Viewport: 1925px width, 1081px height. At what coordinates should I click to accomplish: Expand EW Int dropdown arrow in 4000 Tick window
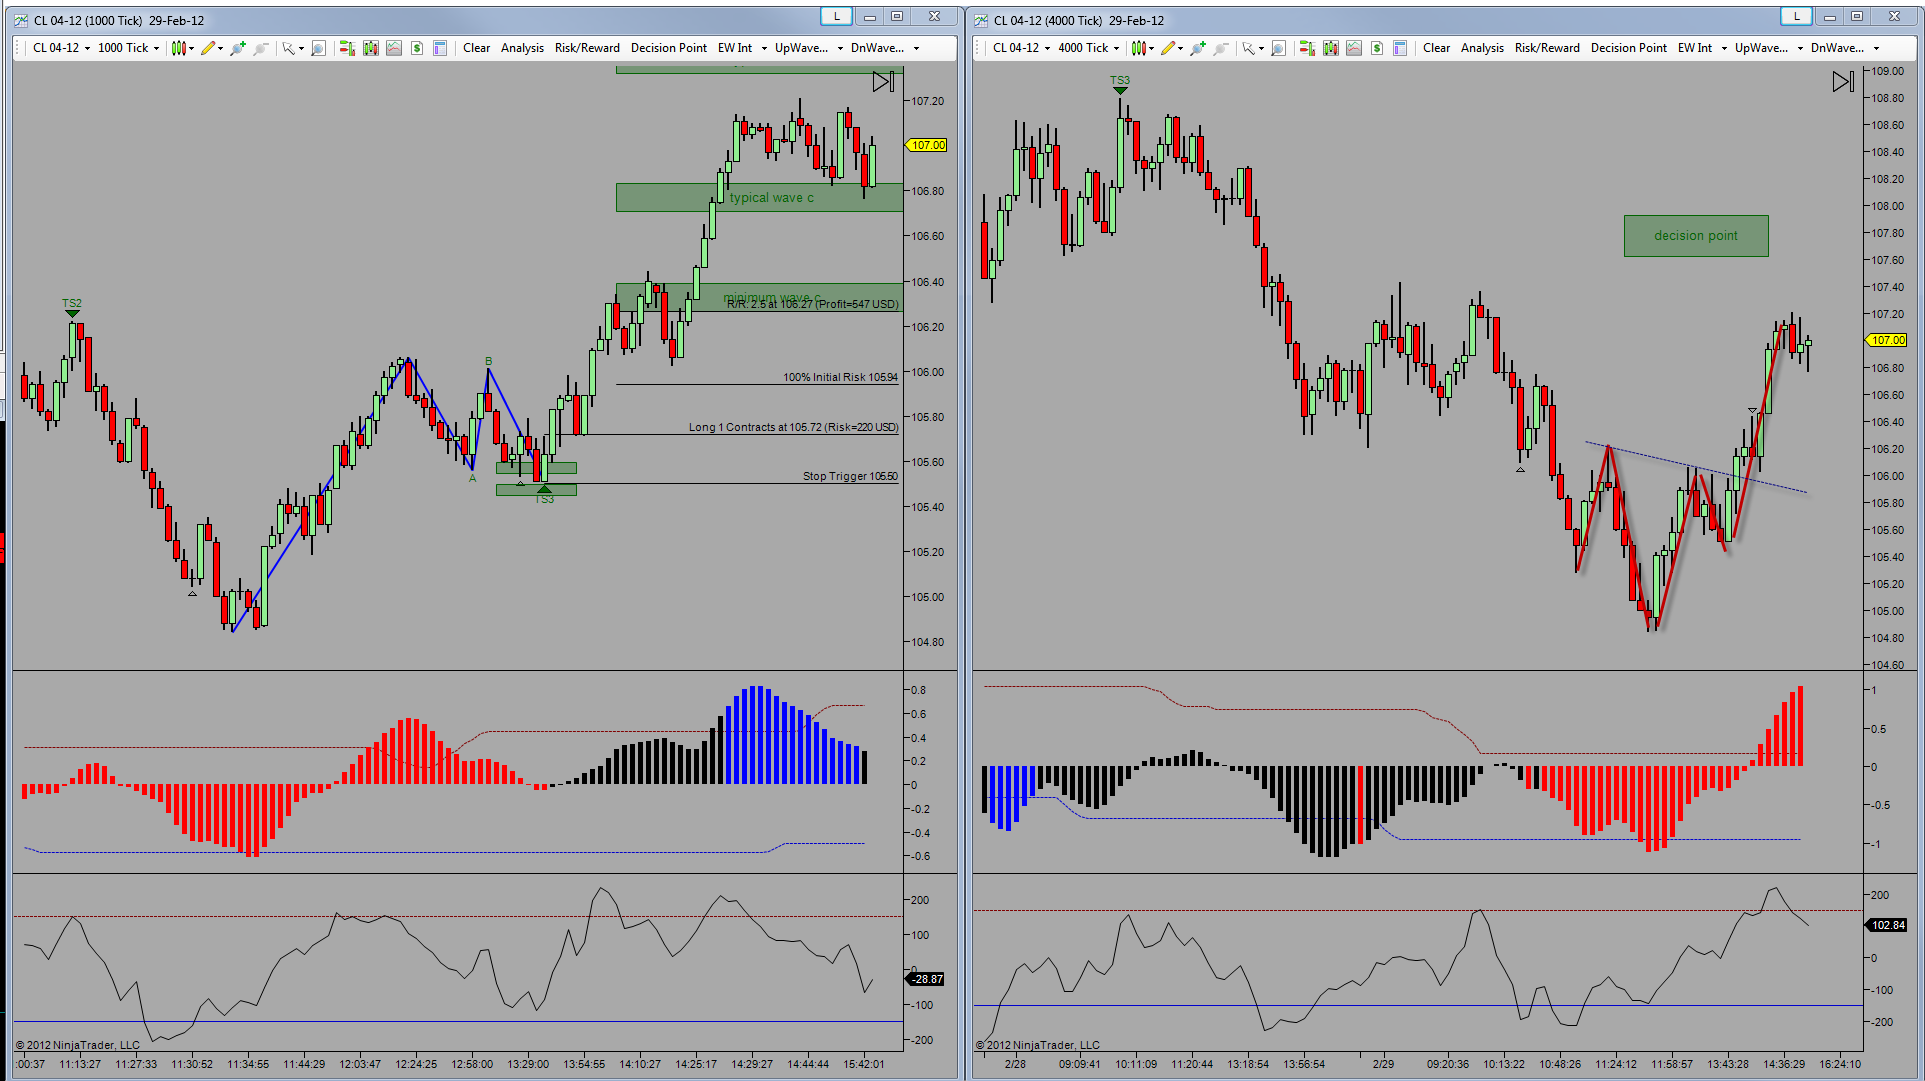(1724, 48)
